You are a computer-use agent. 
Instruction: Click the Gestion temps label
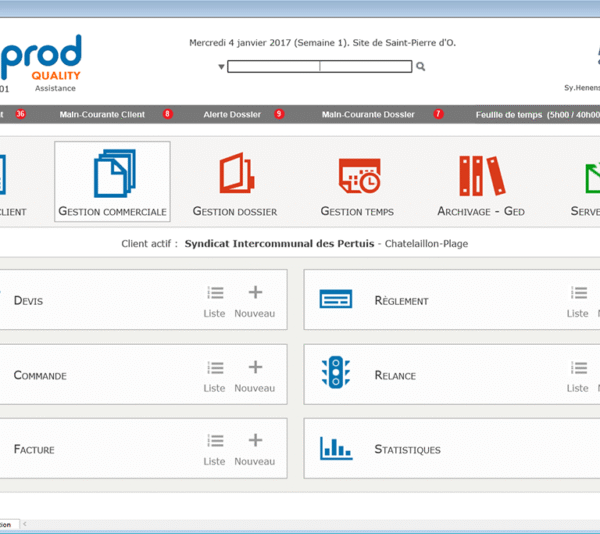tap(357, 212)
